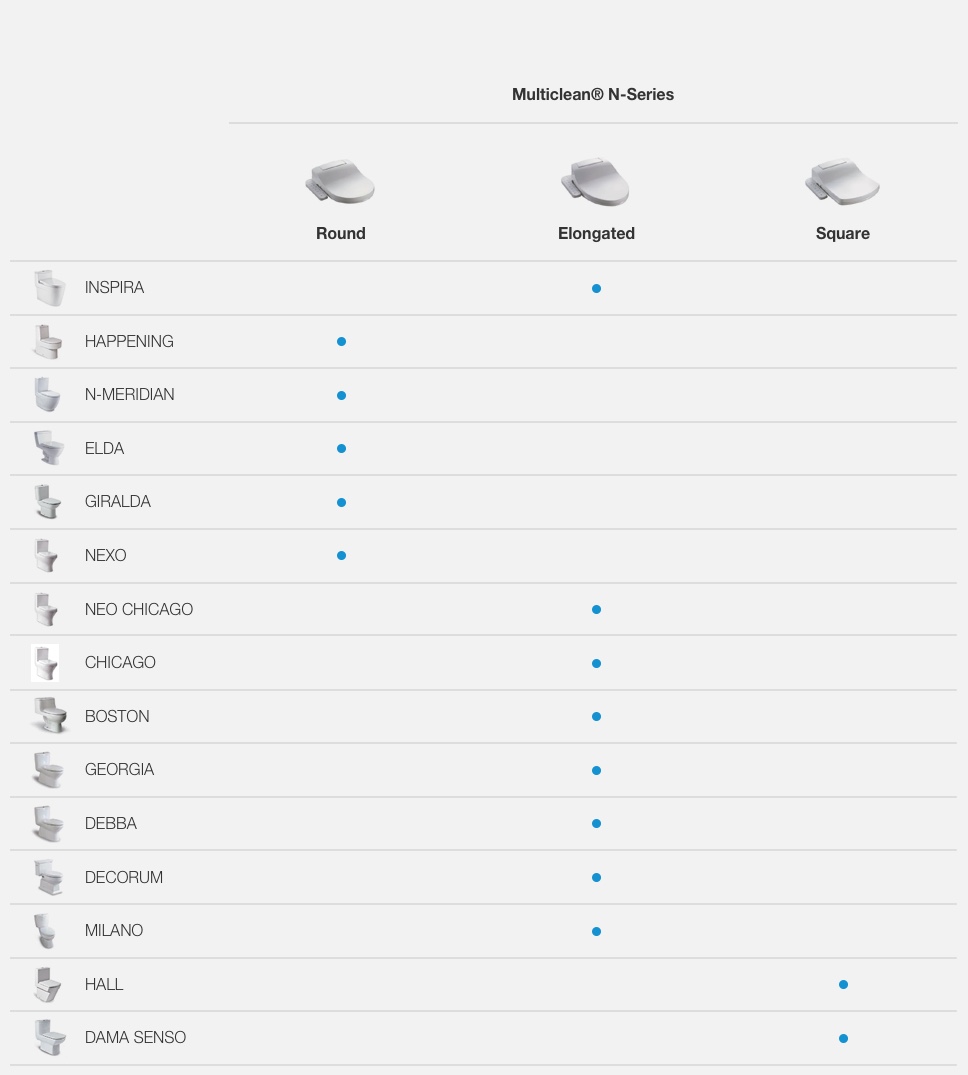Click the blue dot for HALL Square
Viewport: 968px width, 1075px height.
[x=843, y=985]
